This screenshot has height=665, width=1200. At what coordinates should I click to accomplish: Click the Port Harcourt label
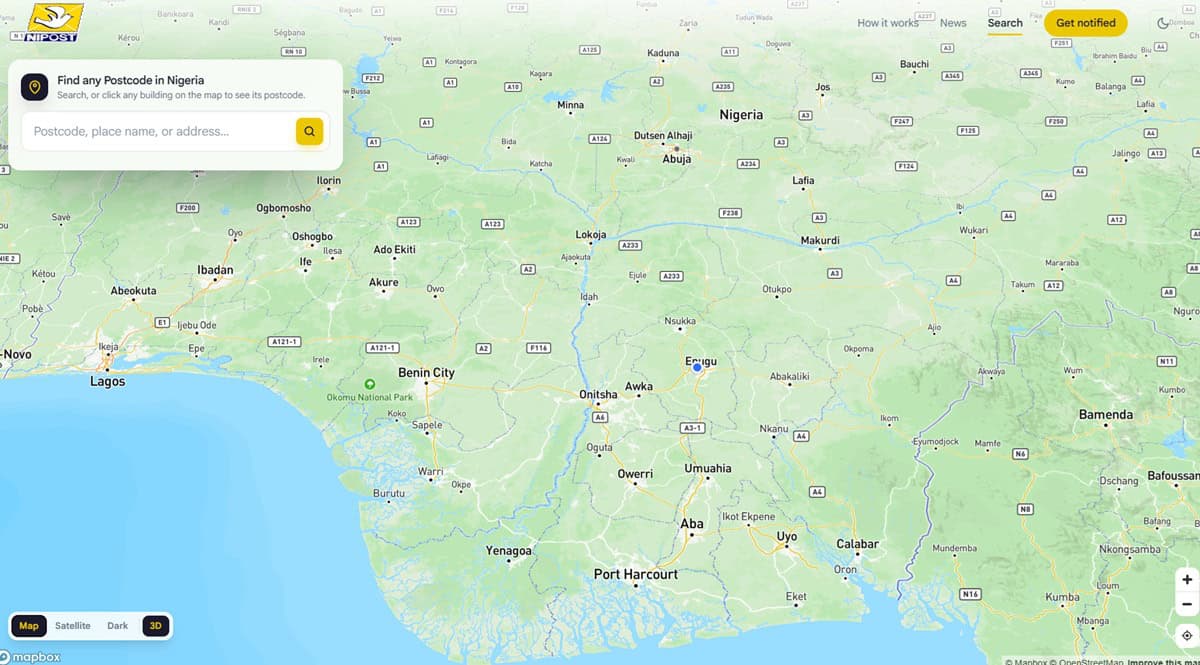click(x=636, y=574)
